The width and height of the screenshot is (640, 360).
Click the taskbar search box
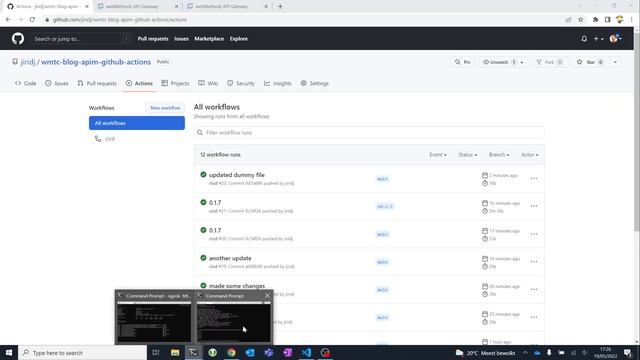(82, 353)
